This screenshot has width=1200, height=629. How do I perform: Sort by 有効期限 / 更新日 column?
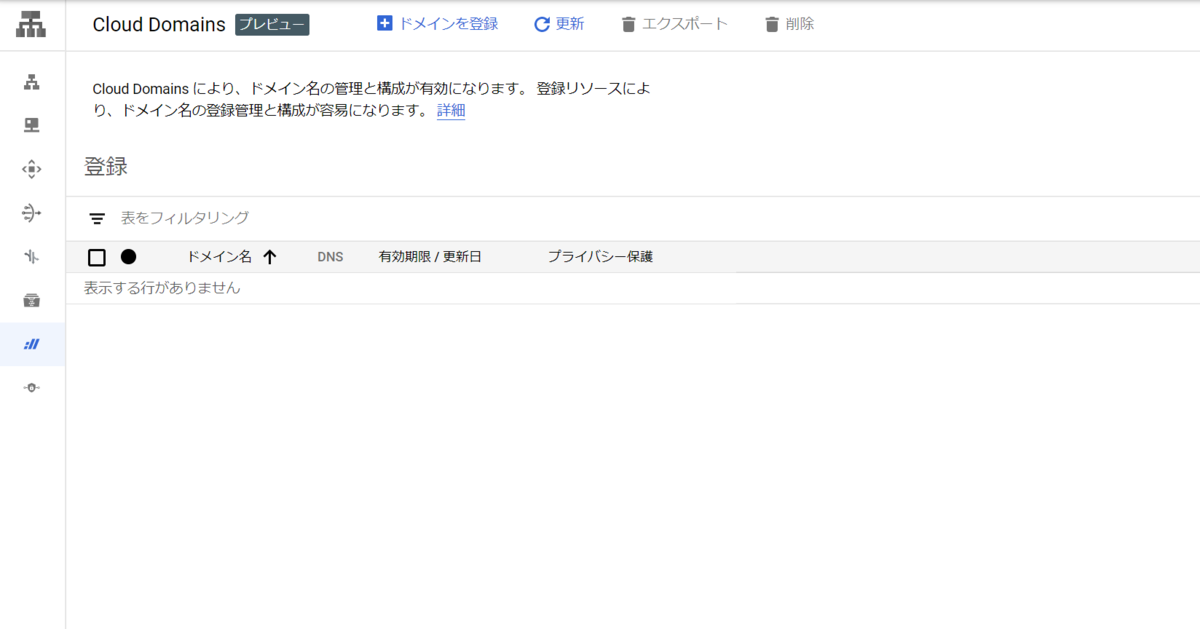[430, 256]
